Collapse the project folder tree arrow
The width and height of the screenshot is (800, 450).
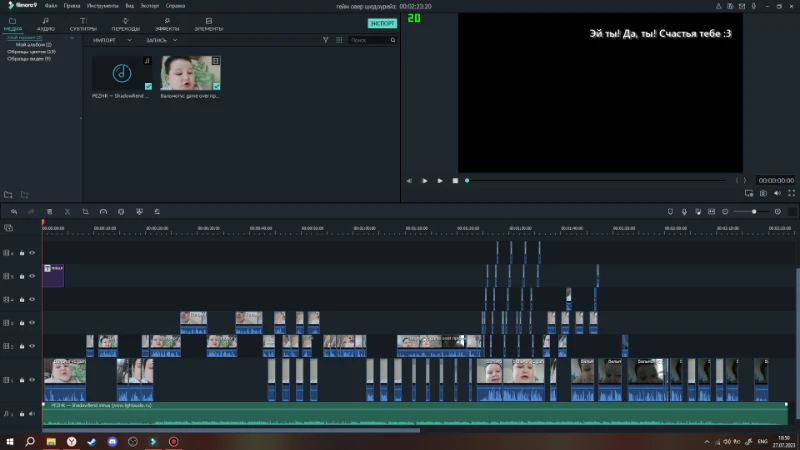pyautogui.click(x=72, y=38)
